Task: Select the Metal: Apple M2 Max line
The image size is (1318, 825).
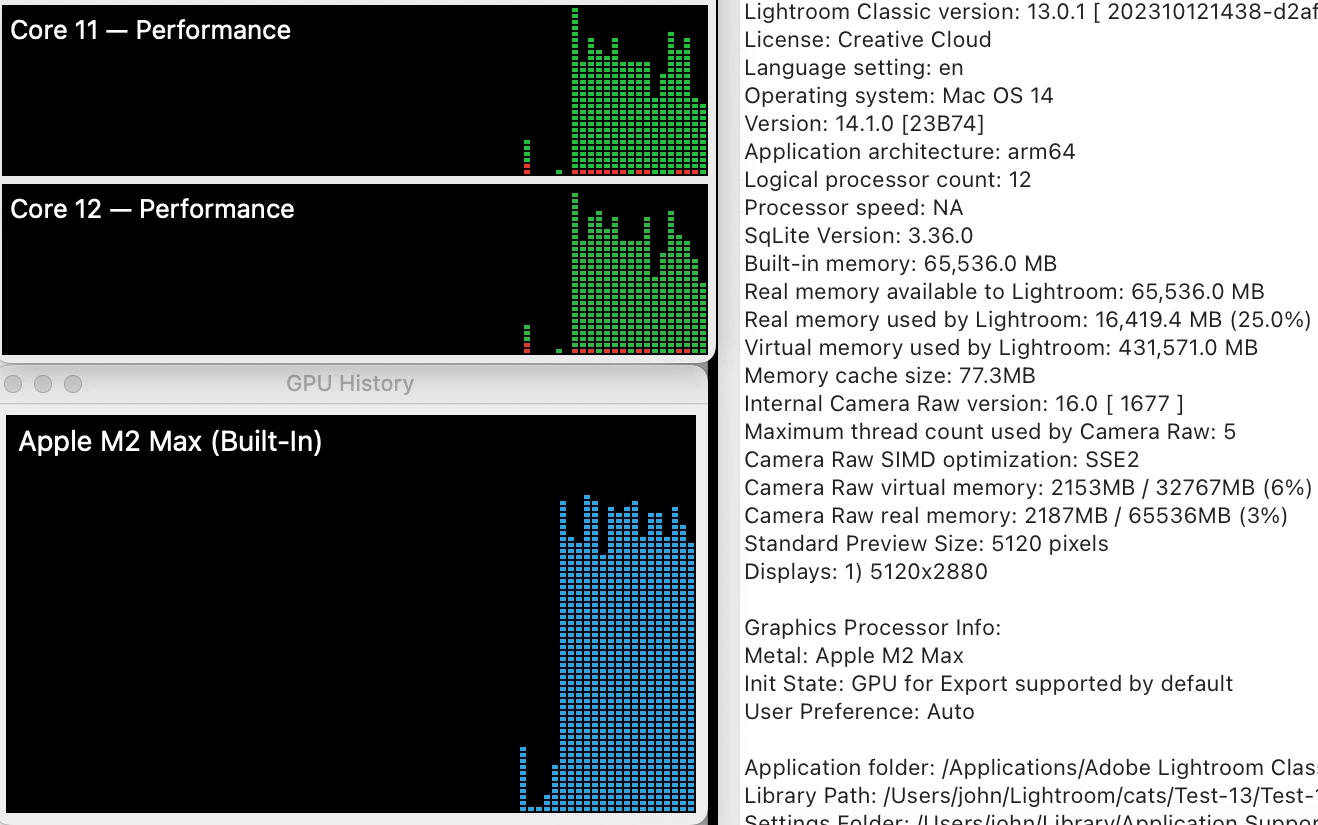Action: tap(854, 656)
